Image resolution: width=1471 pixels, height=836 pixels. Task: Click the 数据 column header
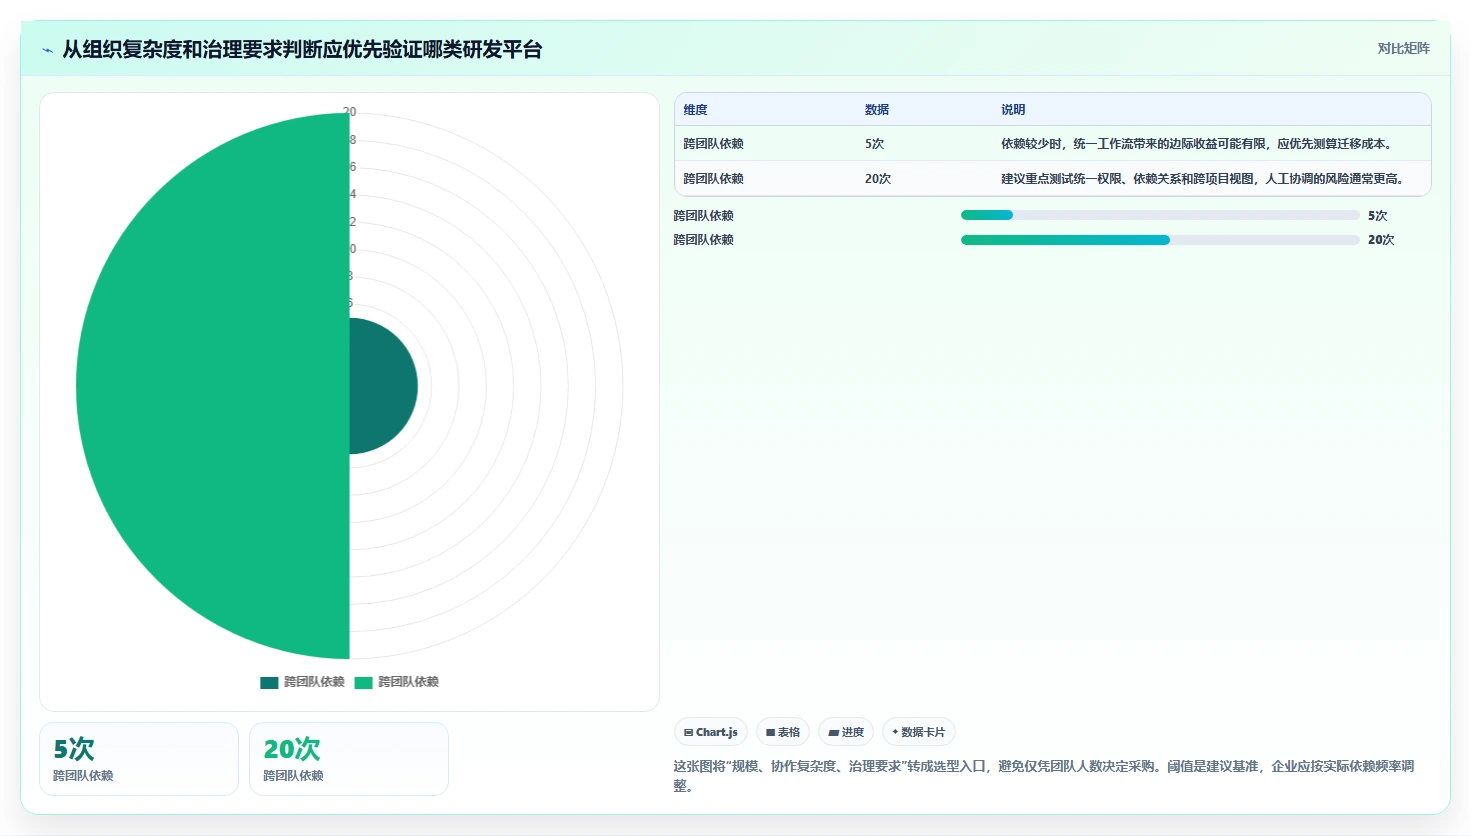(x=877, y=110)
